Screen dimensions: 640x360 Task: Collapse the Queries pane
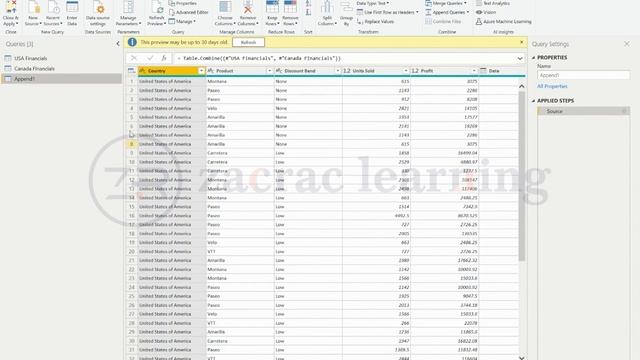tap(118, 44)
